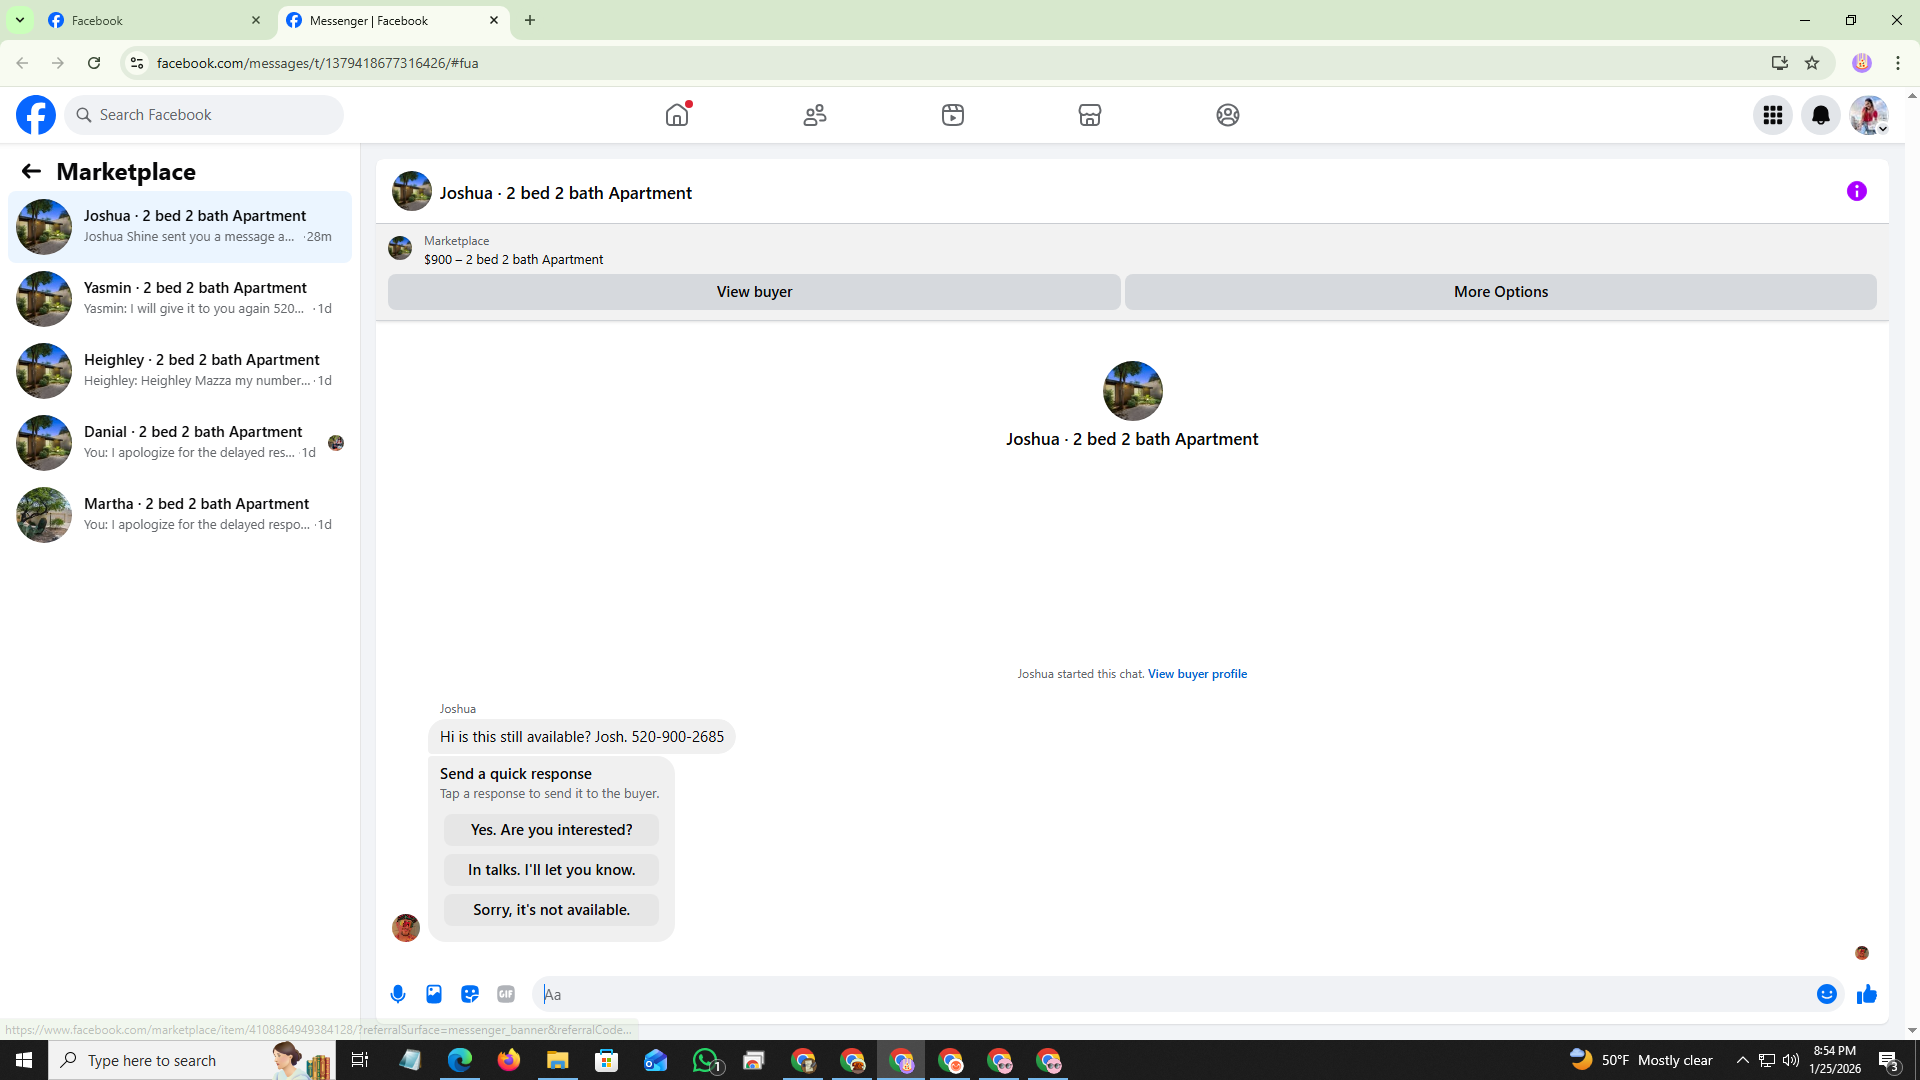The image size is (1920, 1080).
Task: Open the Heighley apartment conversation
Action: (180, 371)
